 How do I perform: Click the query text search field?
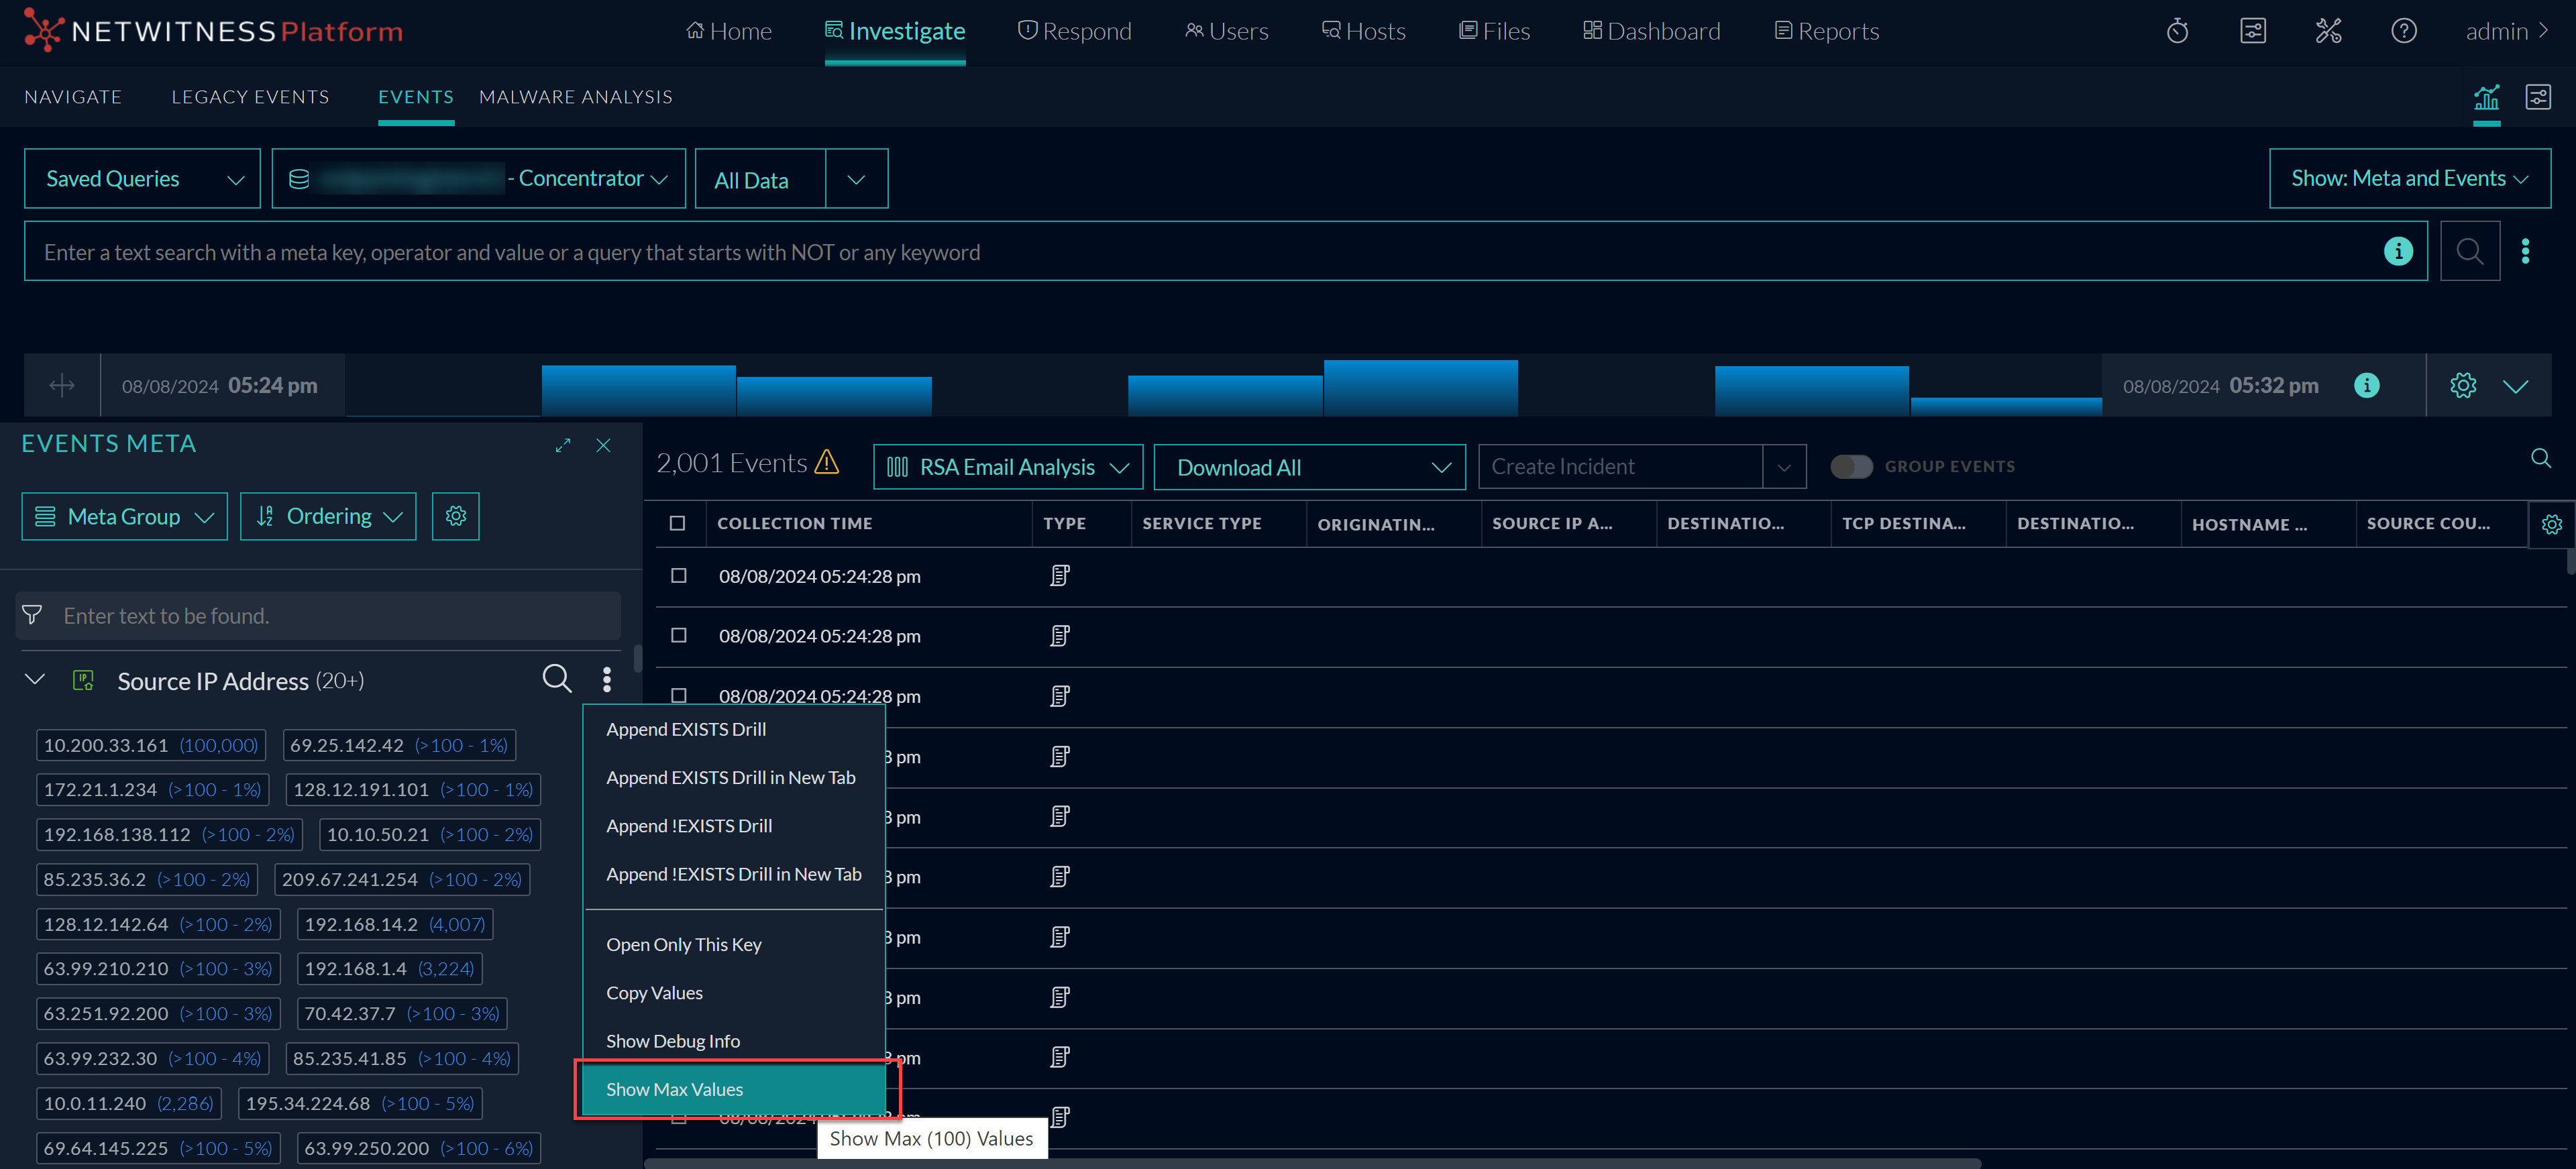(x=1200, y=252)
